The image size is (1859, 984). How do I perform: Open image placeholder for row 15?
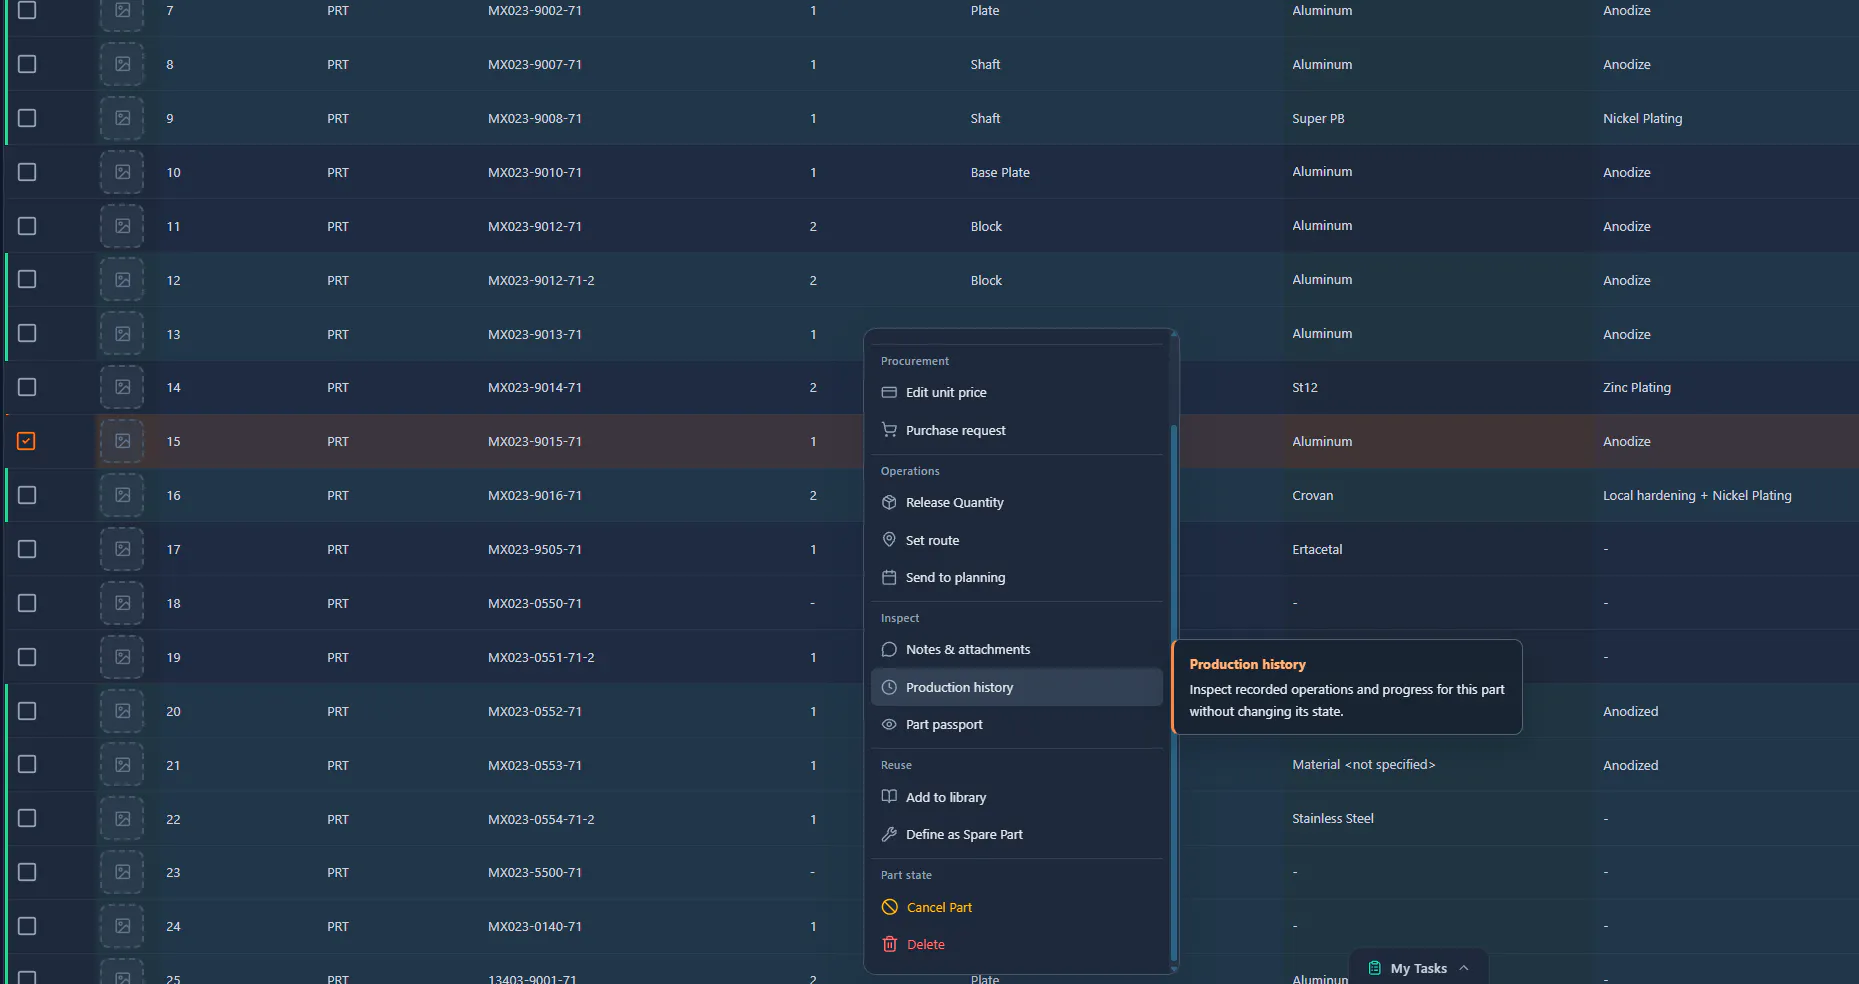coord(122,441)
